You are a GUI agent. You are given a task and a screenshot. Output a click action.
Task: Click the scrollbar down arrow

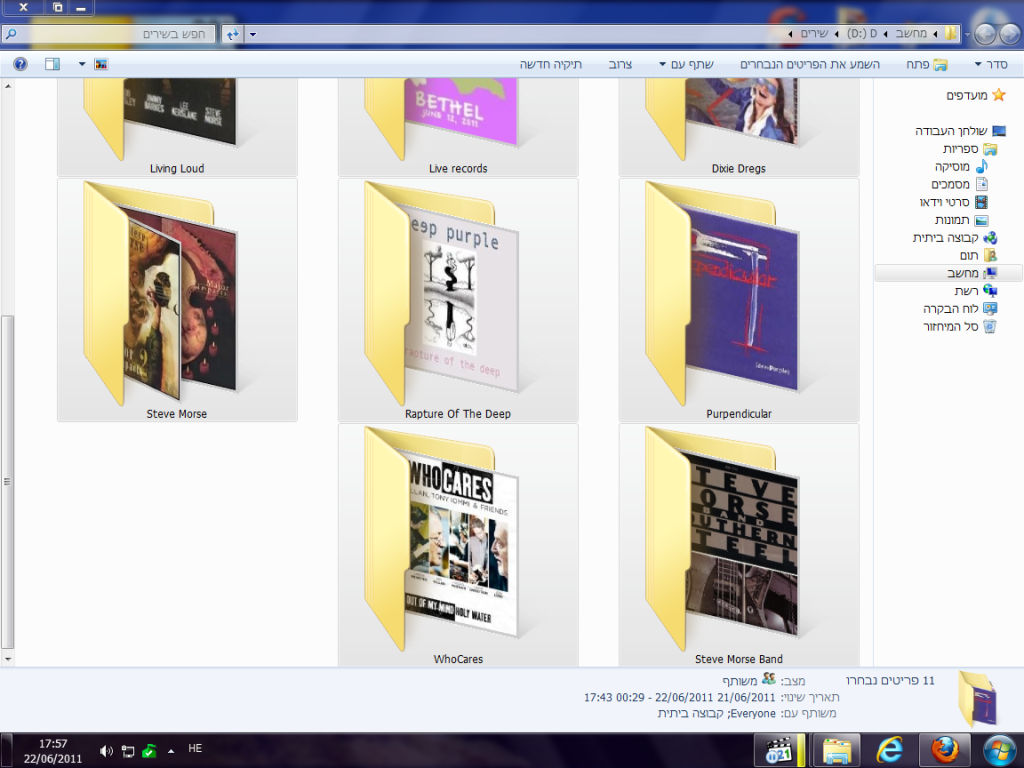point(8,660)
